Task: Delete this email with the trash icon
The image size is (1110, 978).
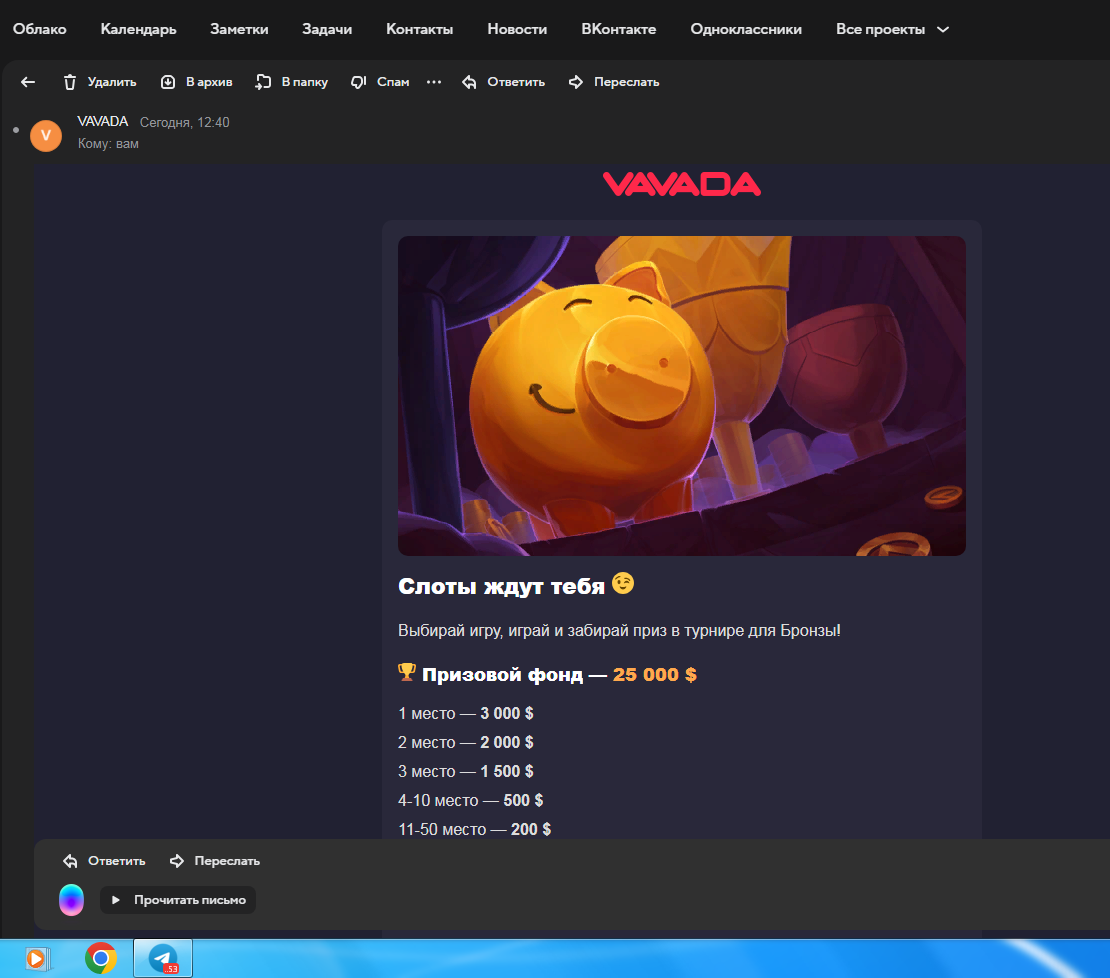Action: coord(99,82)
